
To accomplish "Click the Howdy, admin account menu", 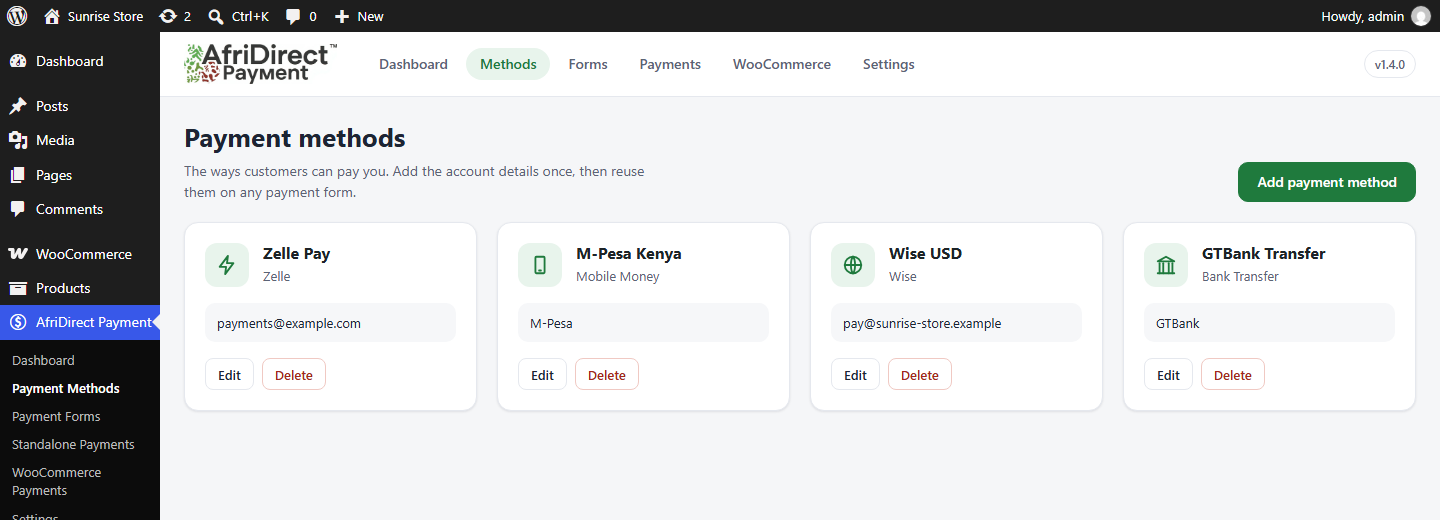I will click(1375, 16).
